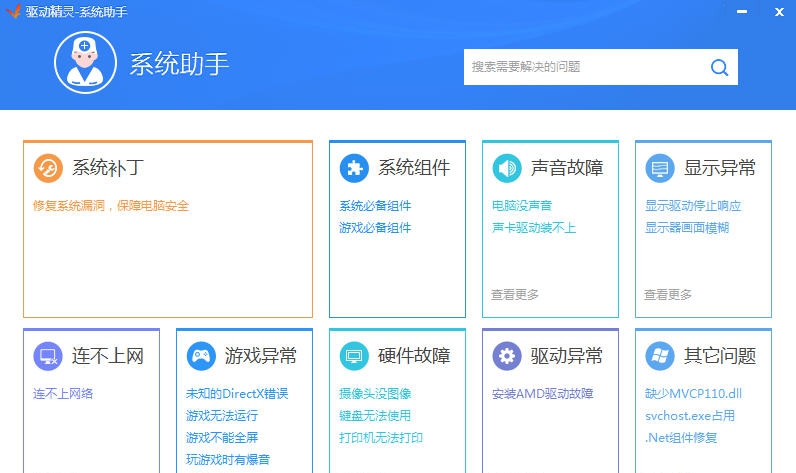Click the 声音故障 speaker icon
The width and height of the screenshot is (796, 473).
[507, 168]
